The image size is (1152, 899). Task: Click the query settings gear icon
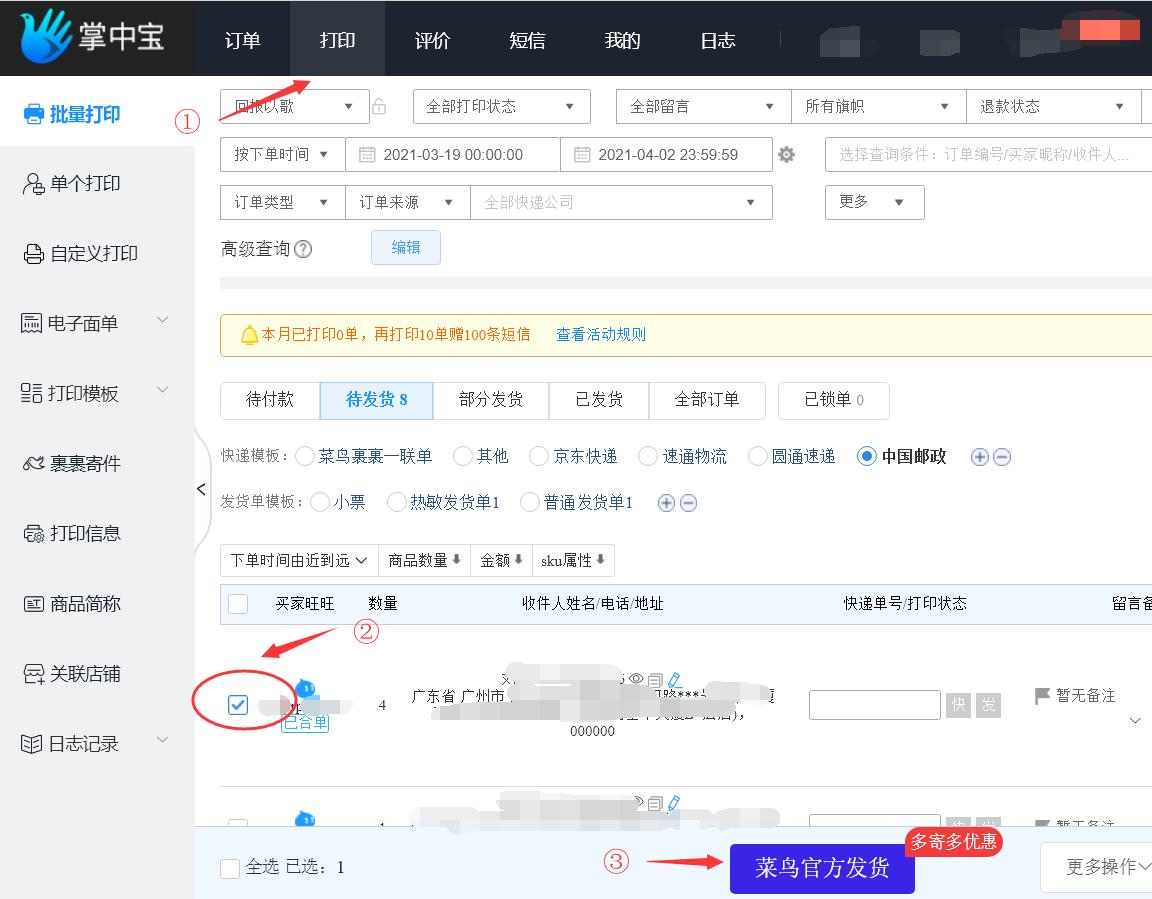click(787, 154)
